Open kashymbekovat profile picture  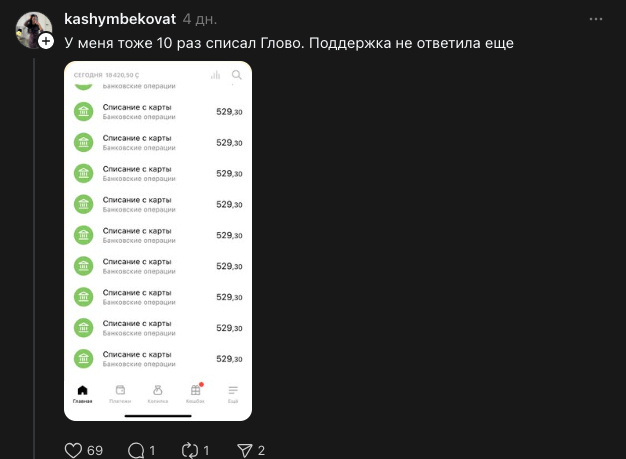(34, 30)
